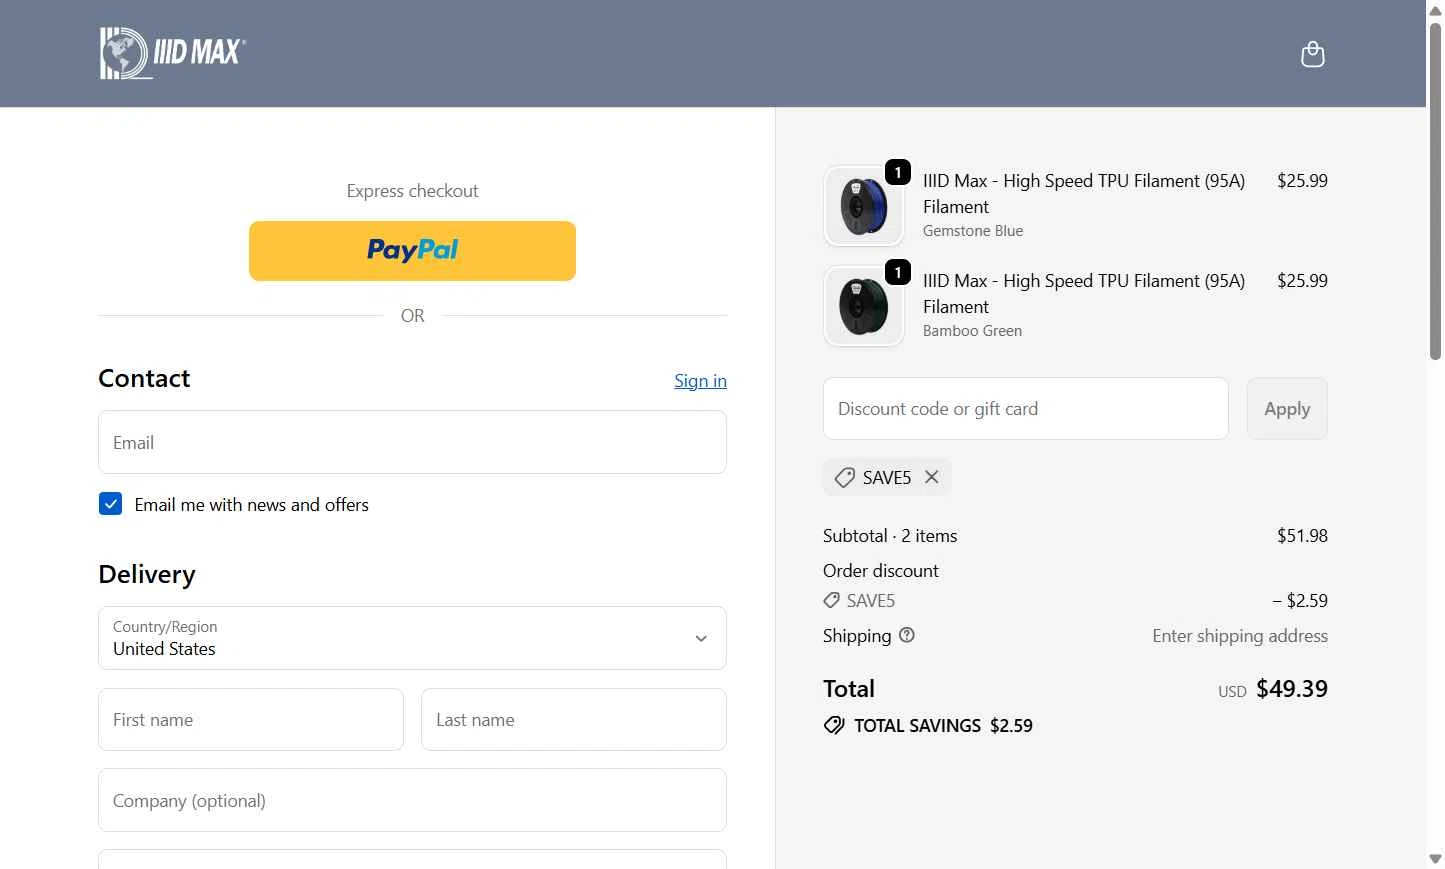This screenshot has width=1445, height=869.
Task: Click the Delivery section heading
Action: tap(147, 574)
